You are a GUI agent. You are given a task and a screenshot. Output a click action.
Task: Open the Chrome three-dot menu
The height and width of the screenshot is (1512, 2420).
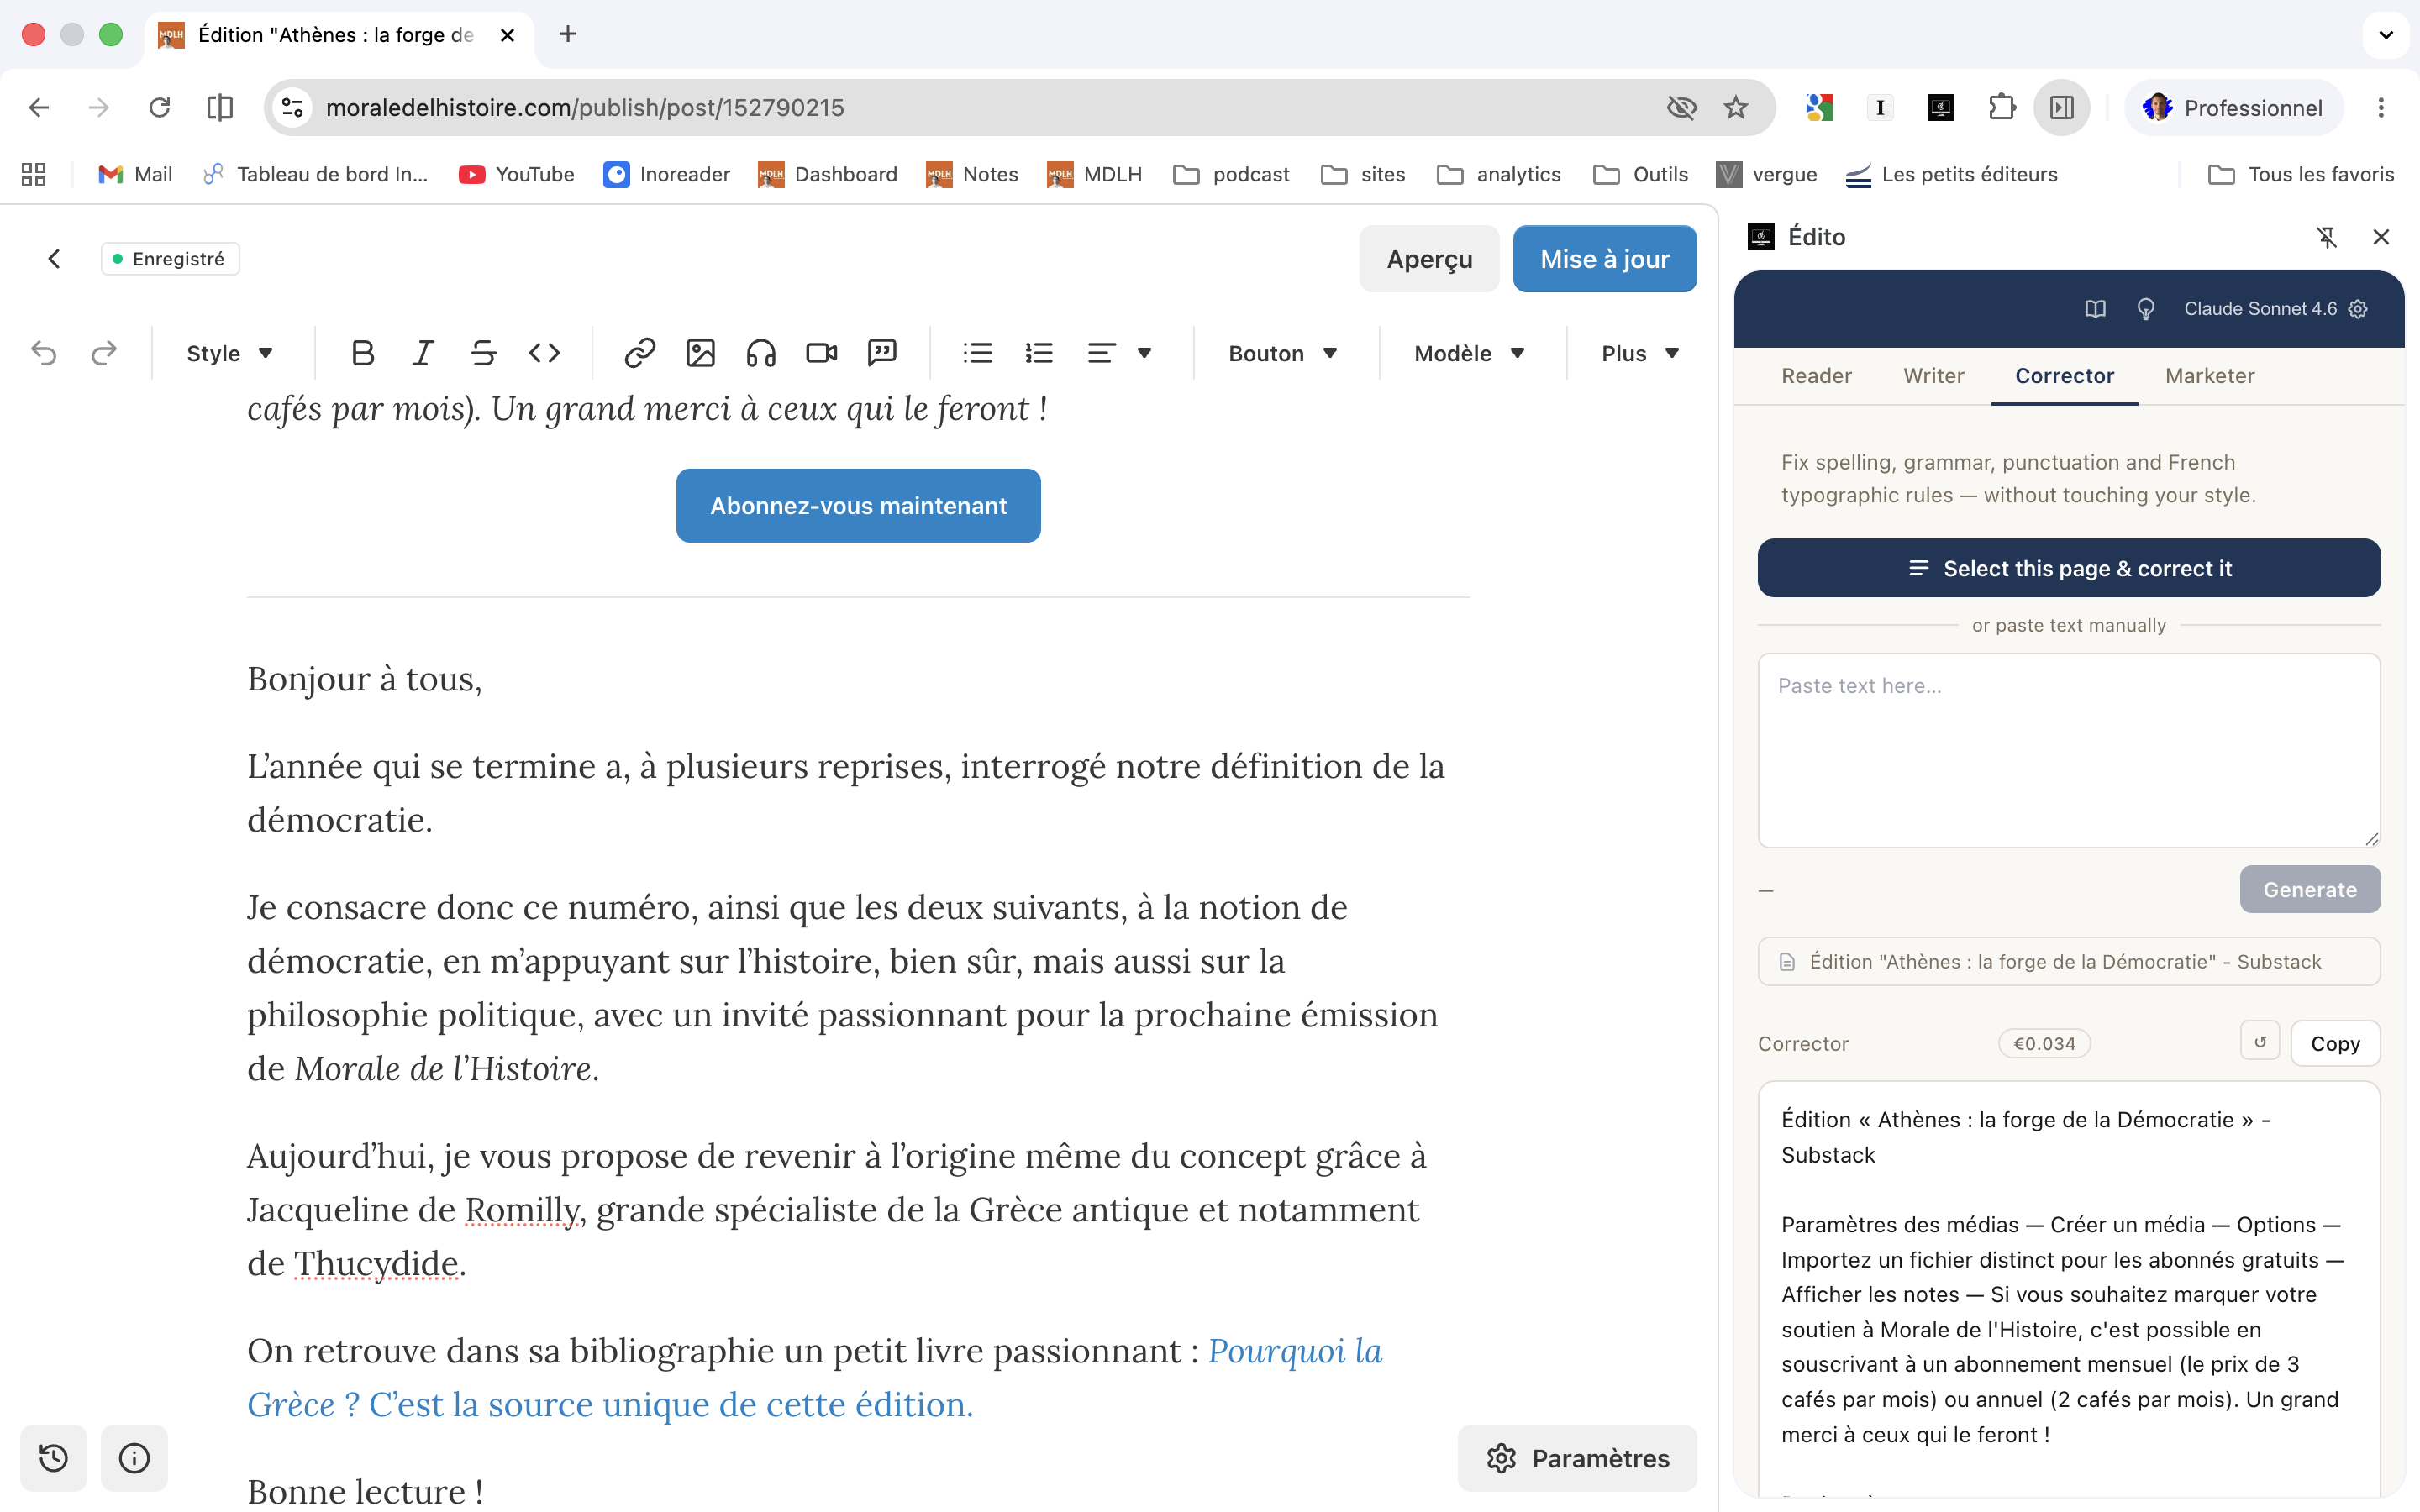[2380, 107]
